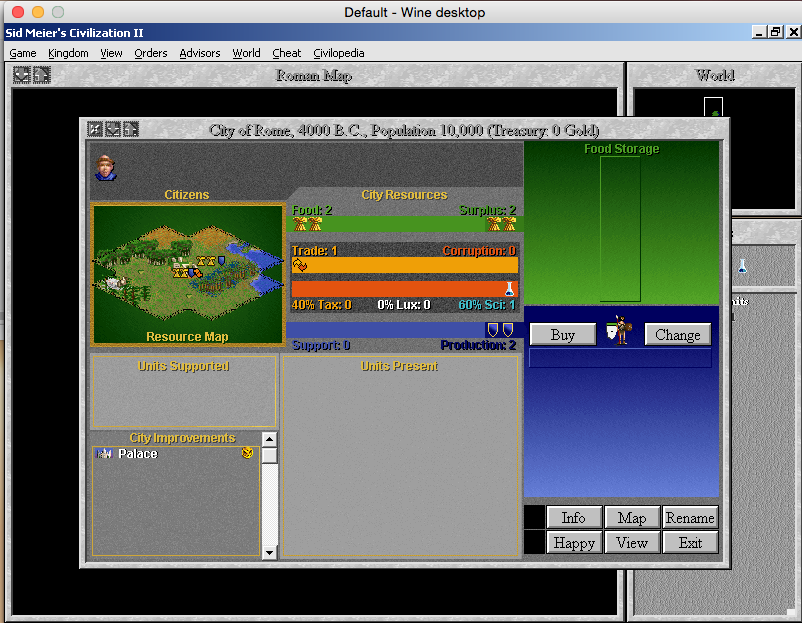This screenshot has width=802, height=623.
Task: Open the Cheat menu
Action: [287, 53]
